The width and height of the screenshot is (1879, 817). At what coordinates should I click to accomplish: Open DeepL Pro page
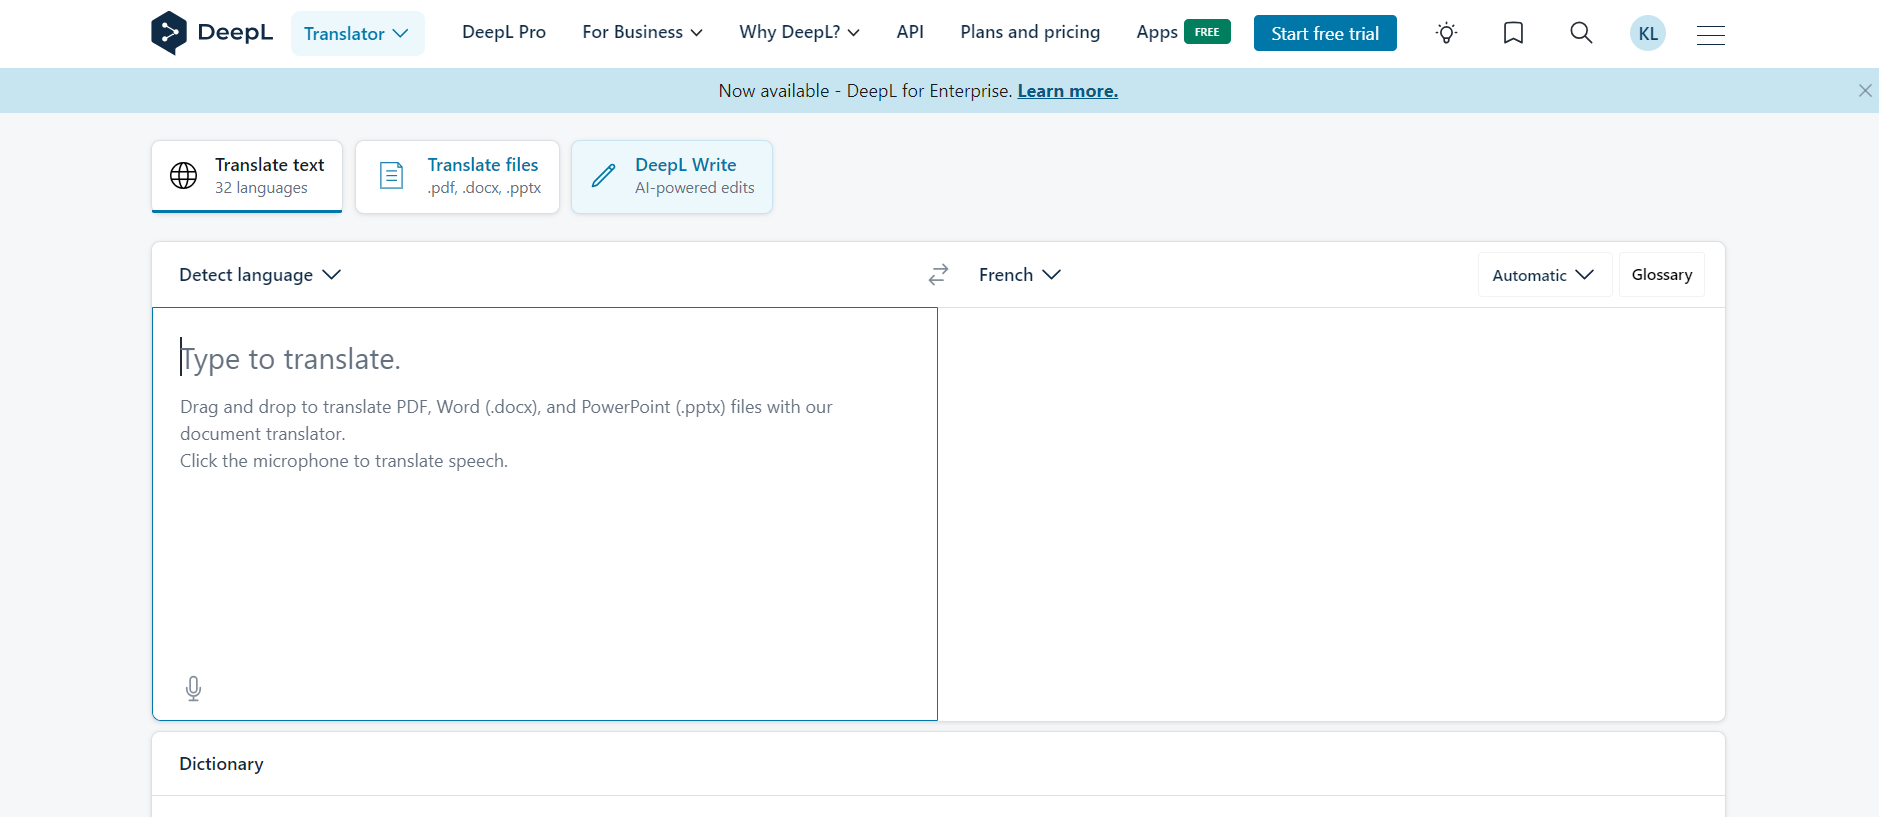(504, 32)
